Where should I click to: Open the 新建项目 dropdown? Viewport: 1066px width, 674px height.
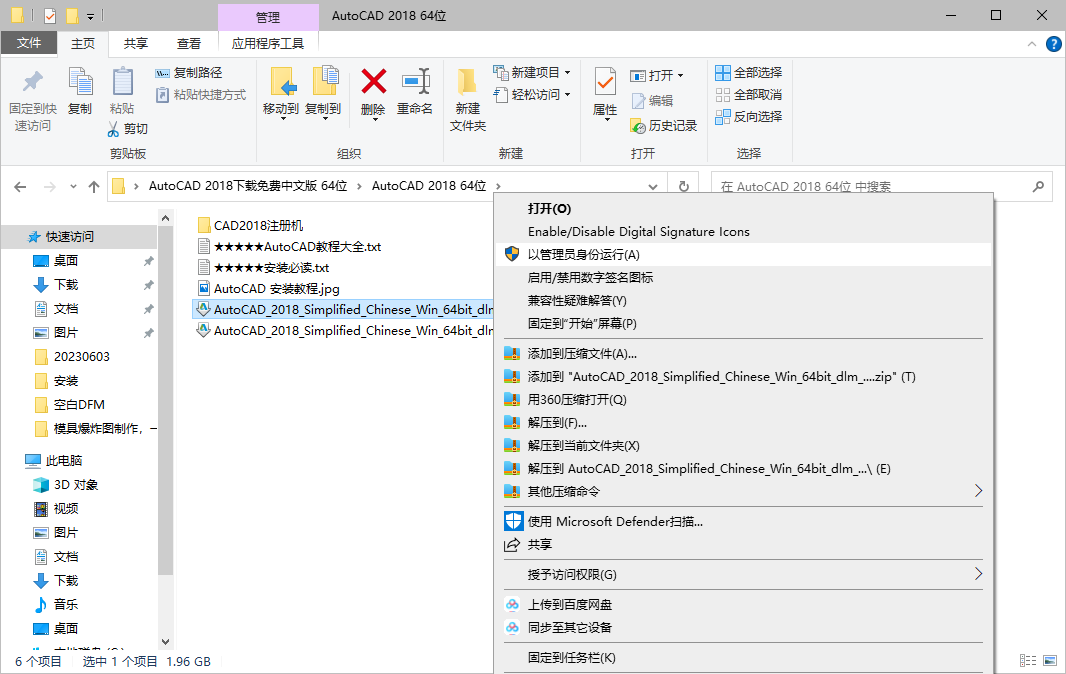click(x=530, y=72)
